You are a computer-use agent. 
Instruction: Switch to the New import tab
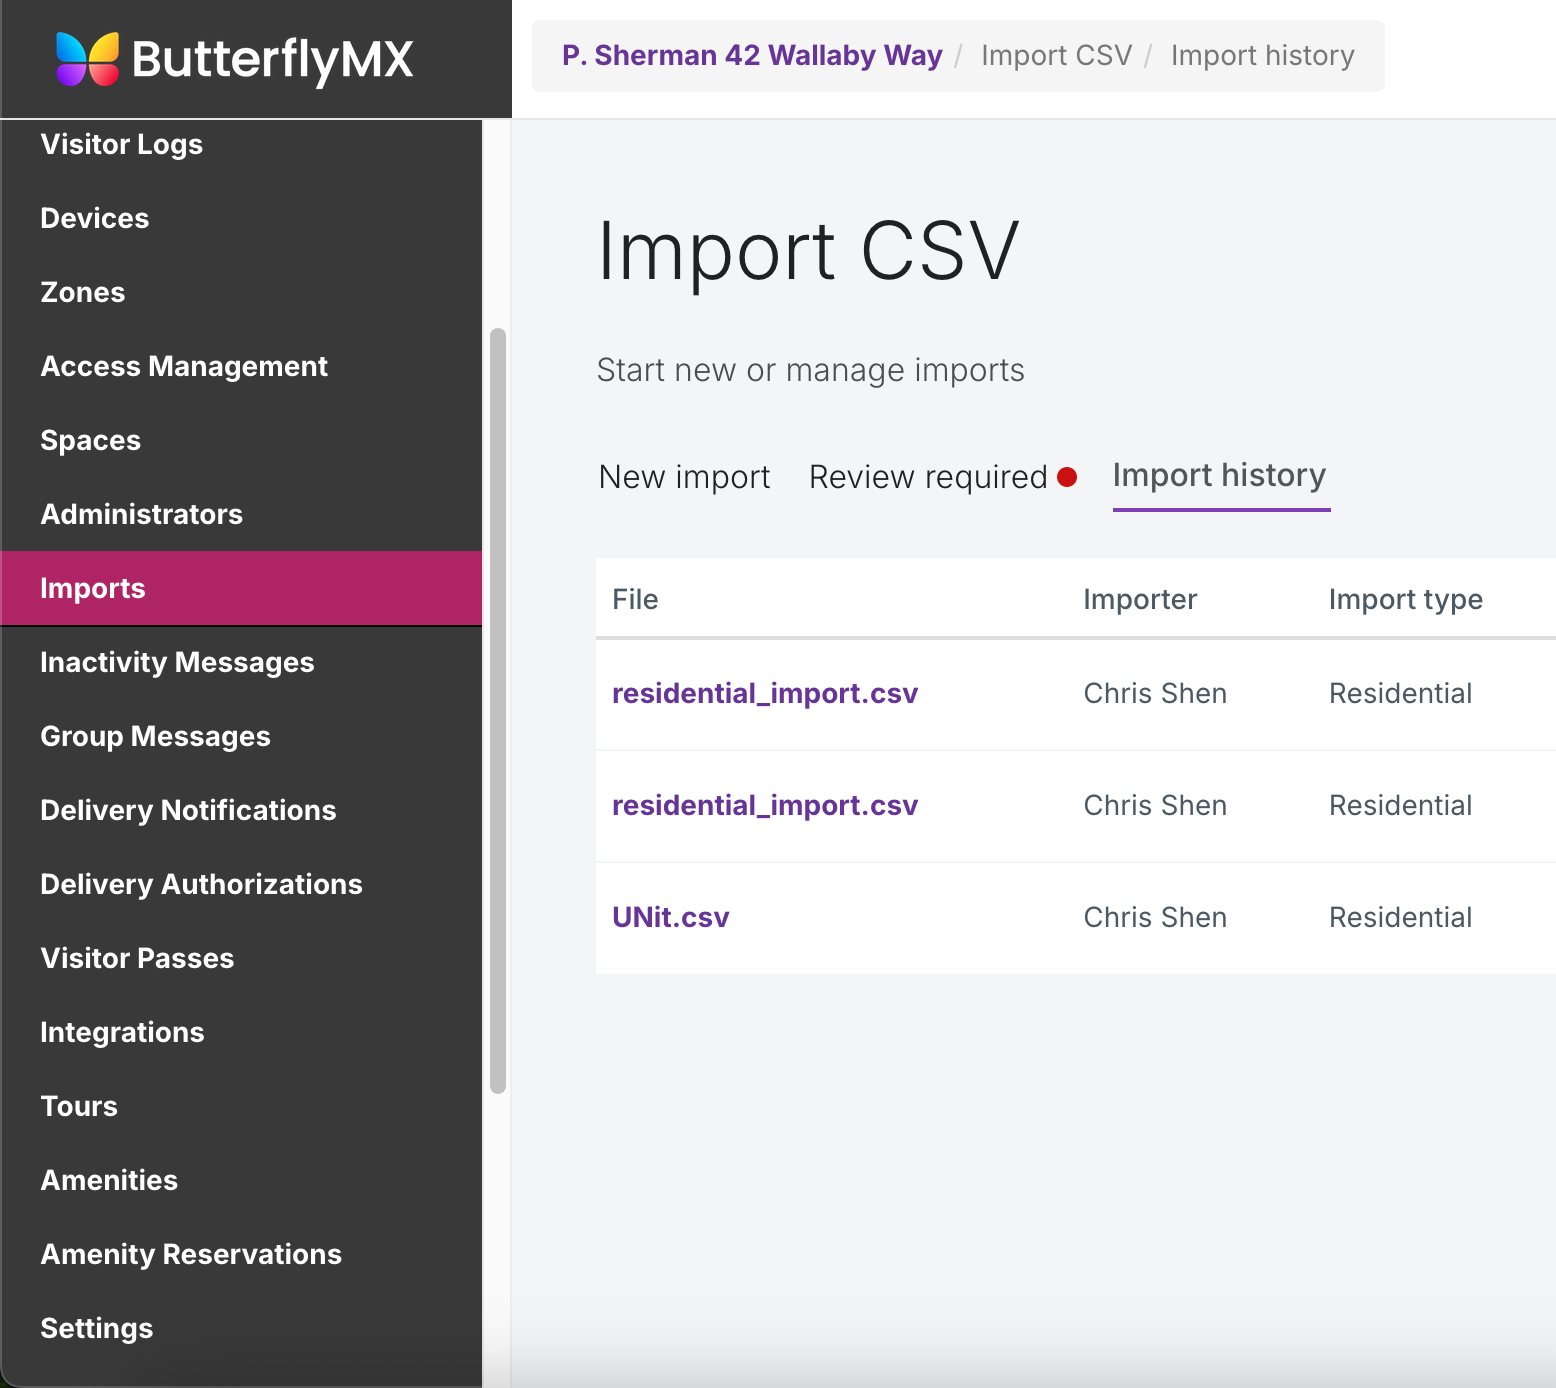pyautogui.click(x=684, y=478)
